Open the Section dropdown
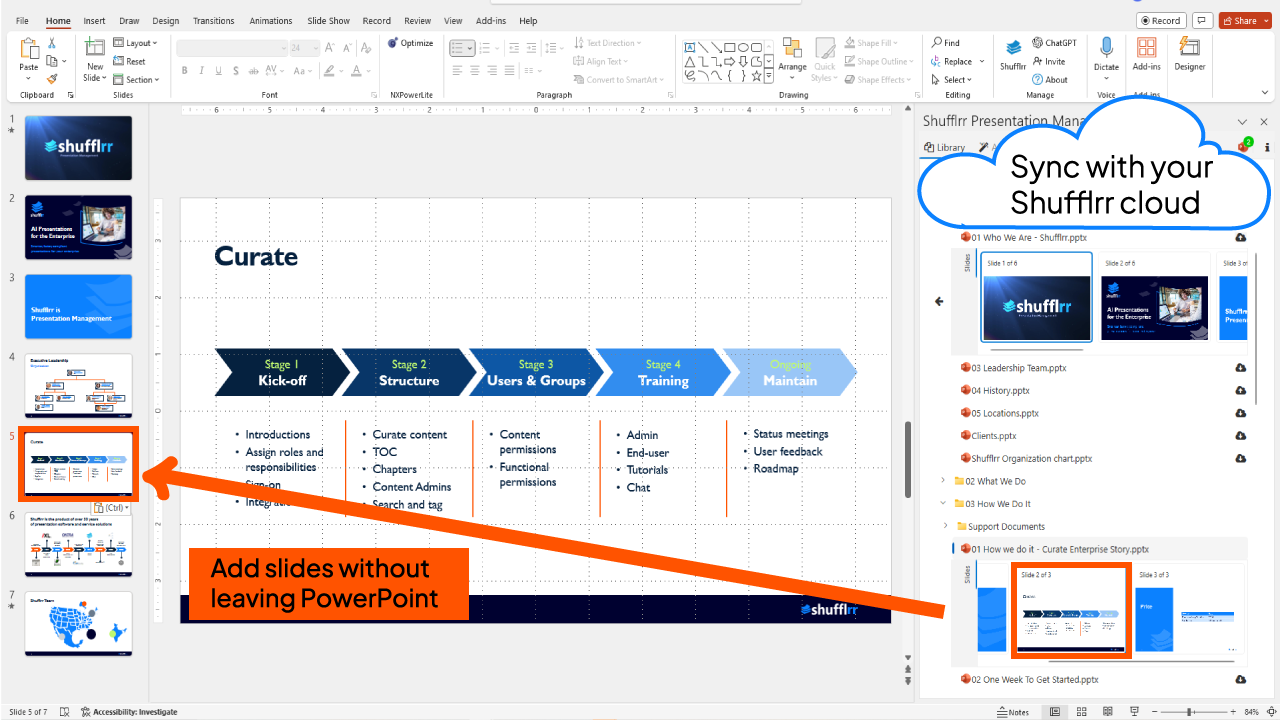 tap(135, 80)
